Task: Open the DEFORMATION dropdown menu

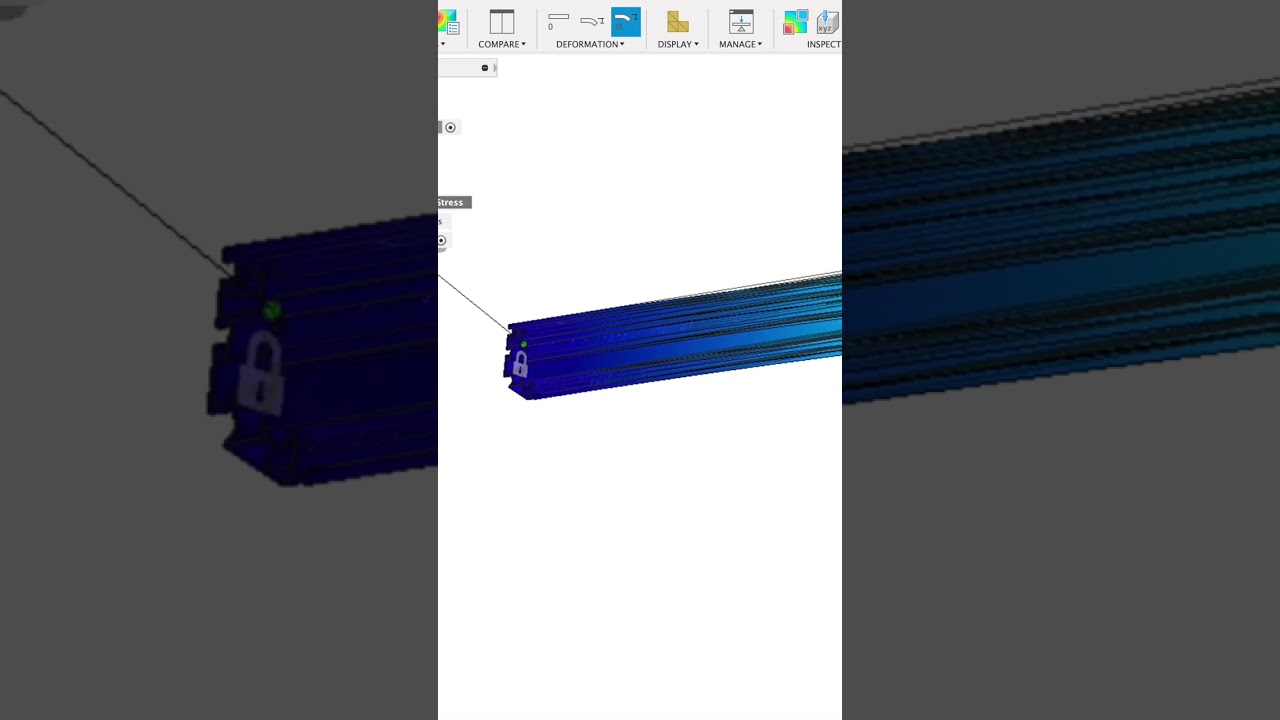Action: (590, 44)
